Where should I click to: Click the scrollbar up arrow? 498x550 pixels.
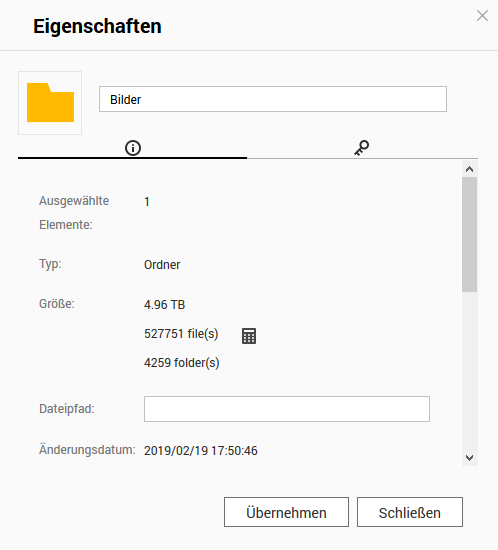tap(470, 169)
